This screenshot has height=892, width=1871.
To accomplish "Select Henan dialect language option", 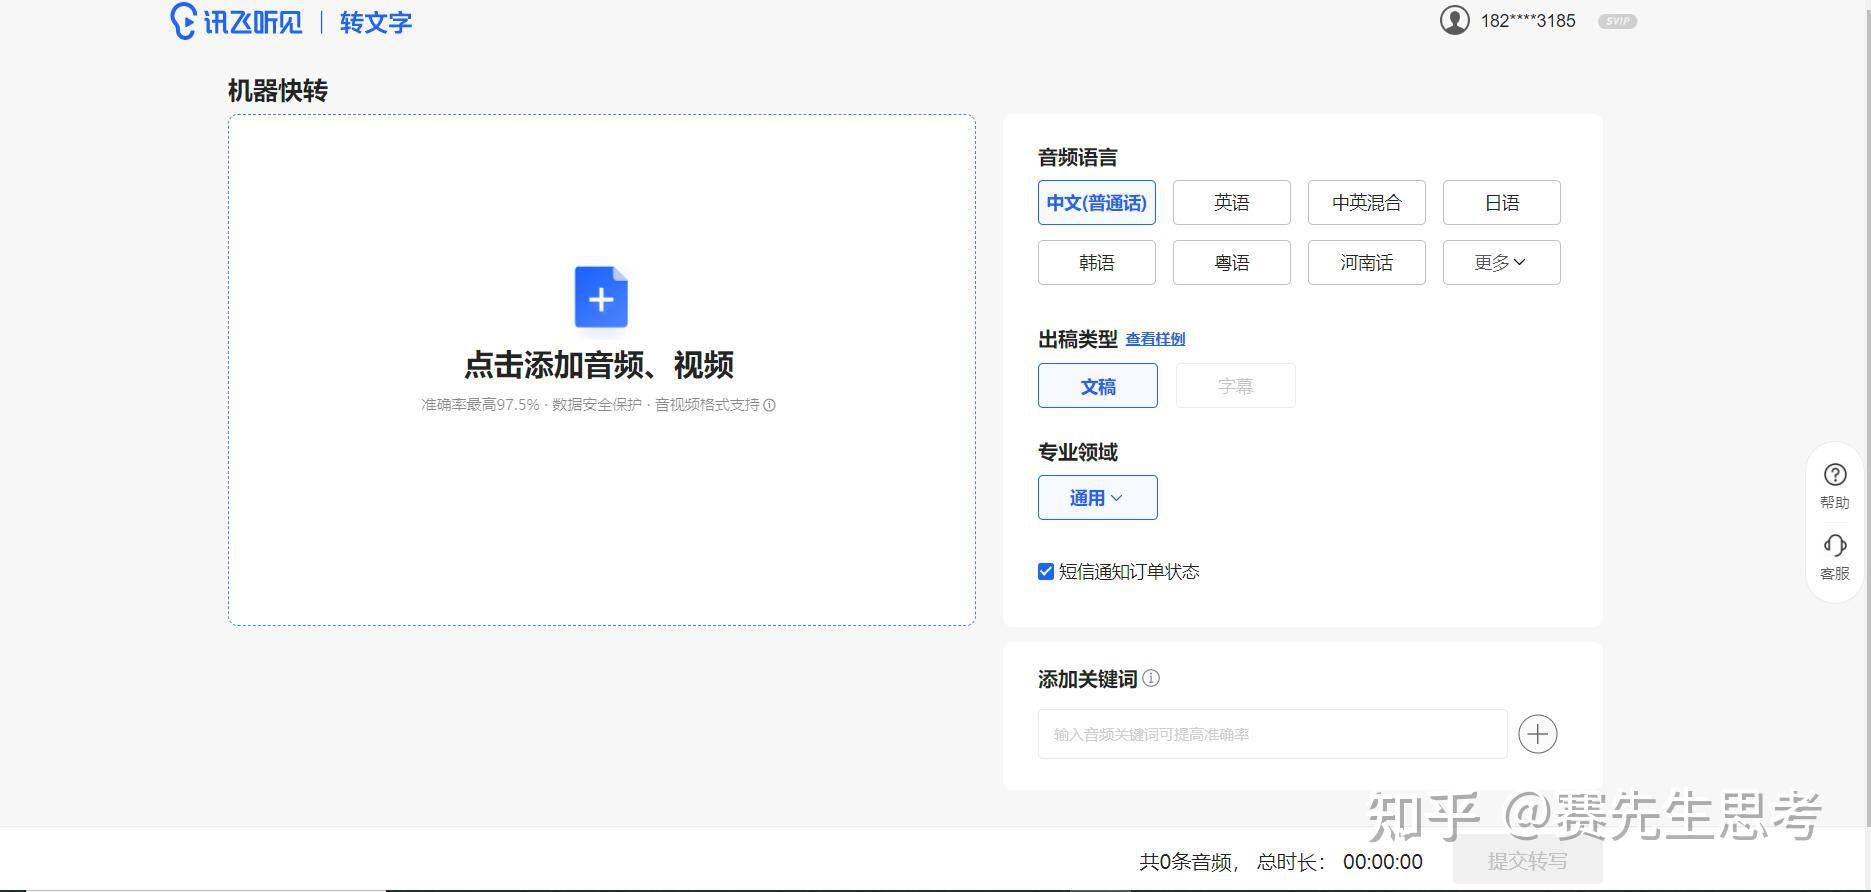I will [x=1367, y=263].
